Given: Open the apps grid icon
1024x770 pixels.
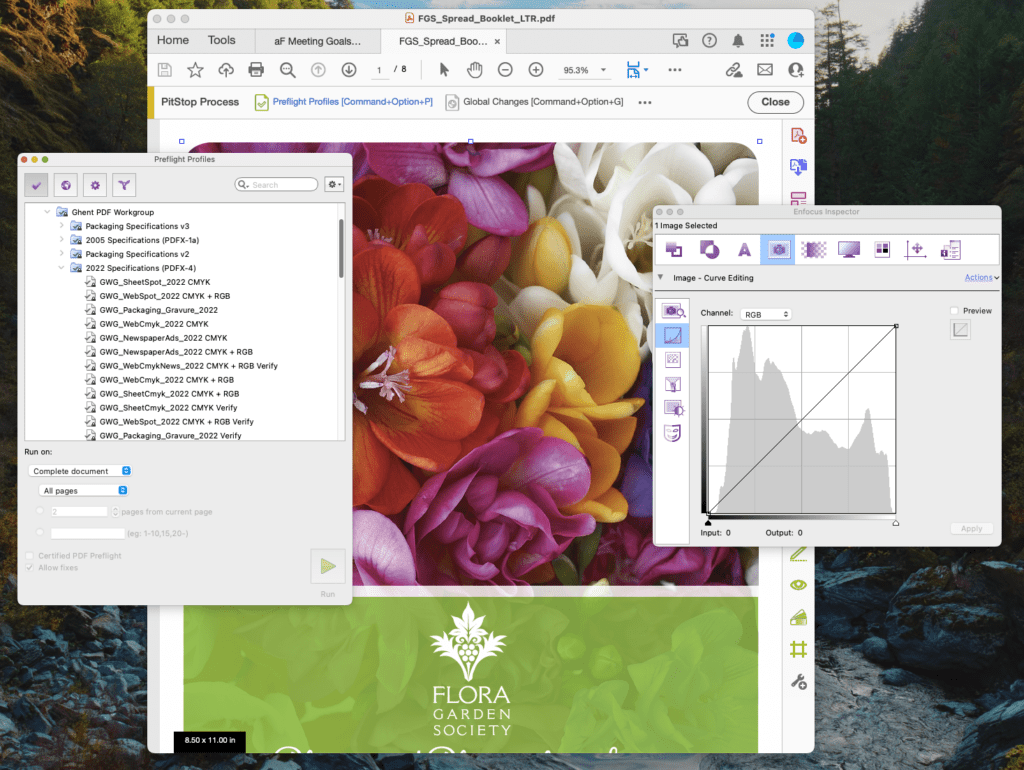Looking at the screenshot, I should (x=767, y=40).
